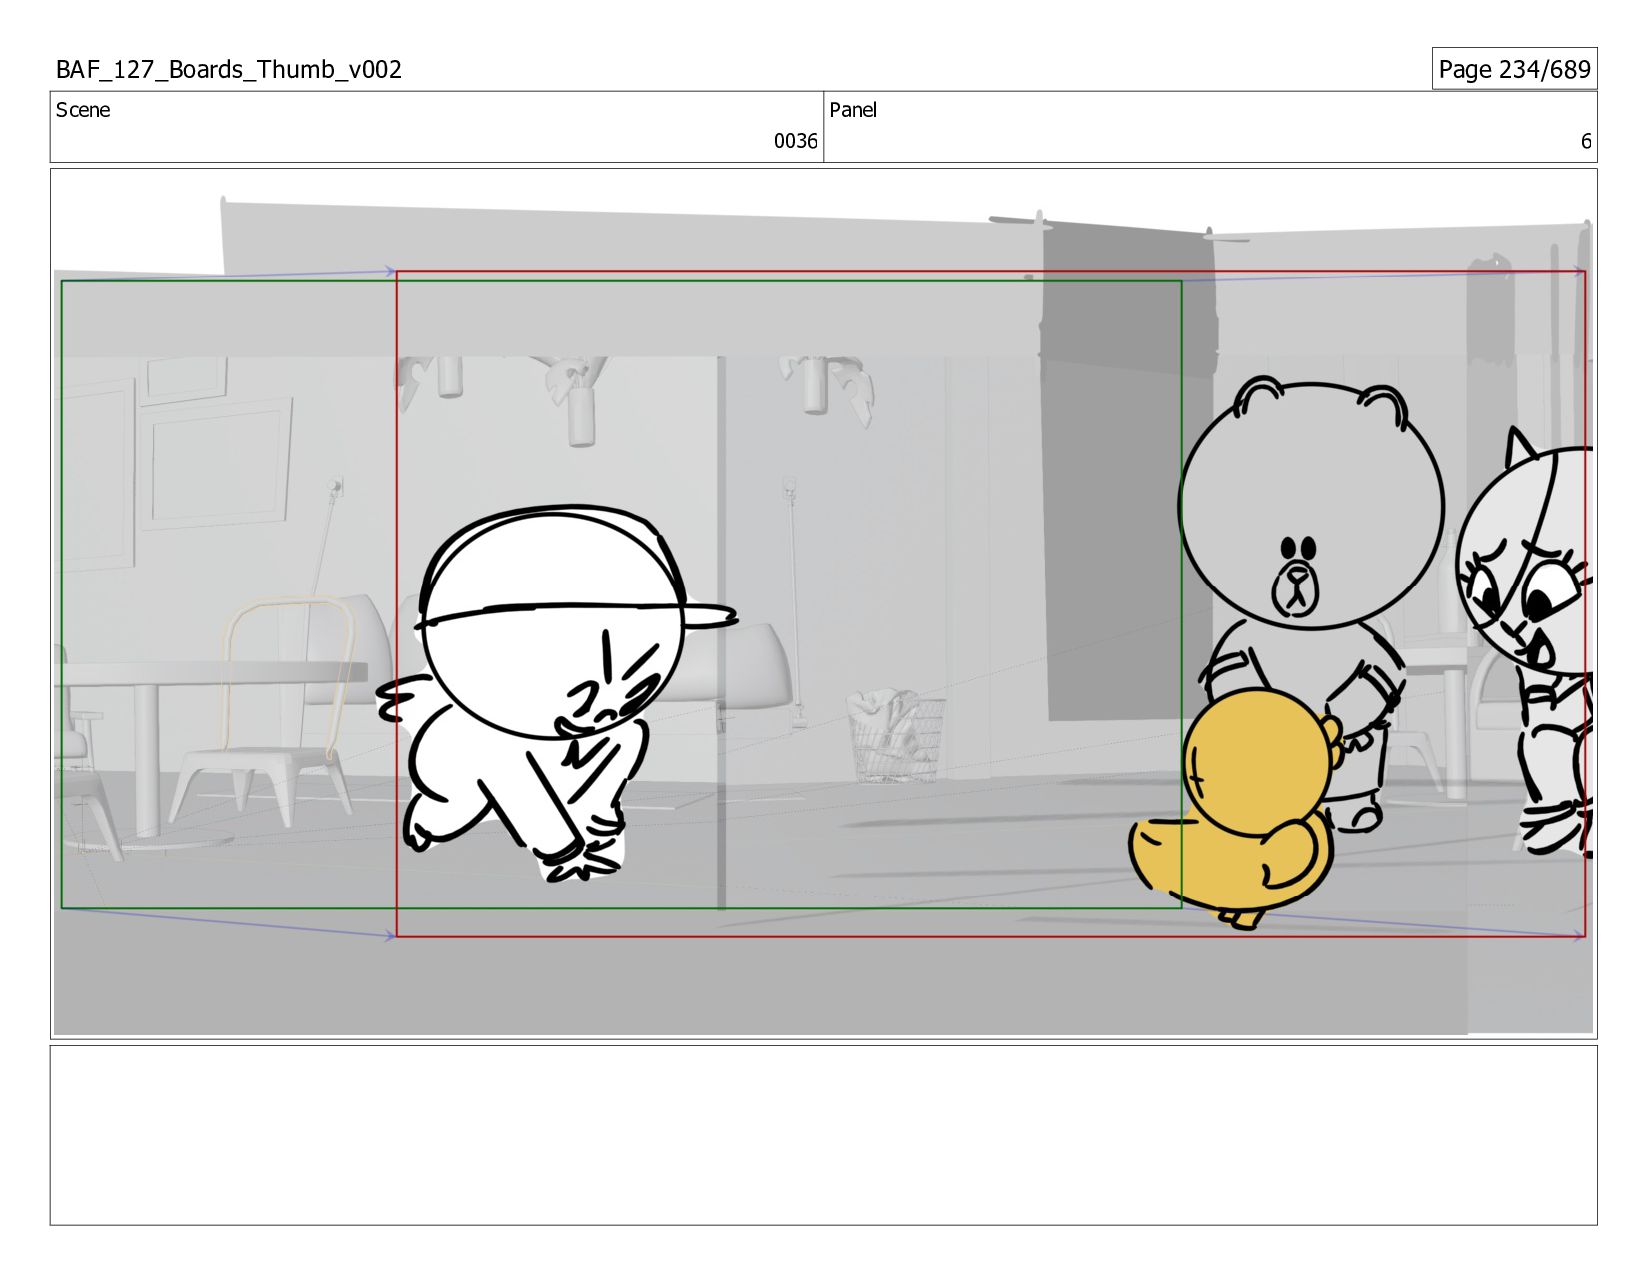Click the panel number 6

tap(1585, 141)
